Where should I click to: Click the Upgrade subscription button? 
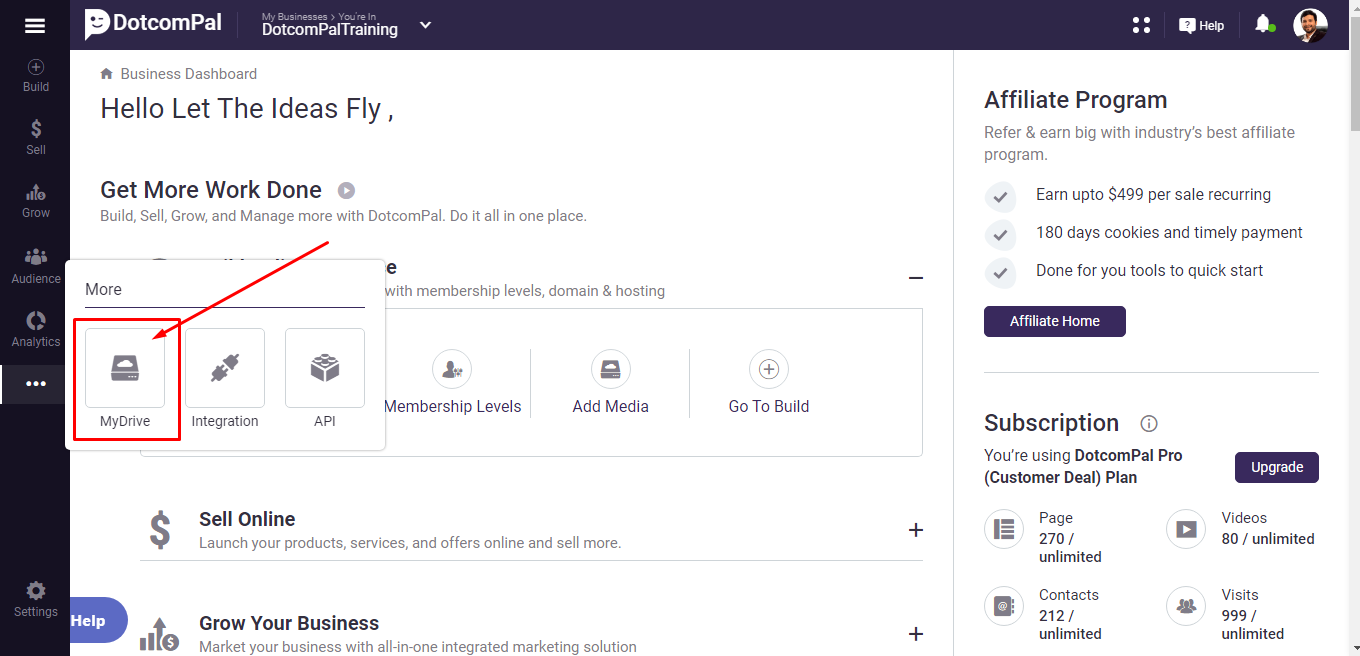coord(1277,467)
